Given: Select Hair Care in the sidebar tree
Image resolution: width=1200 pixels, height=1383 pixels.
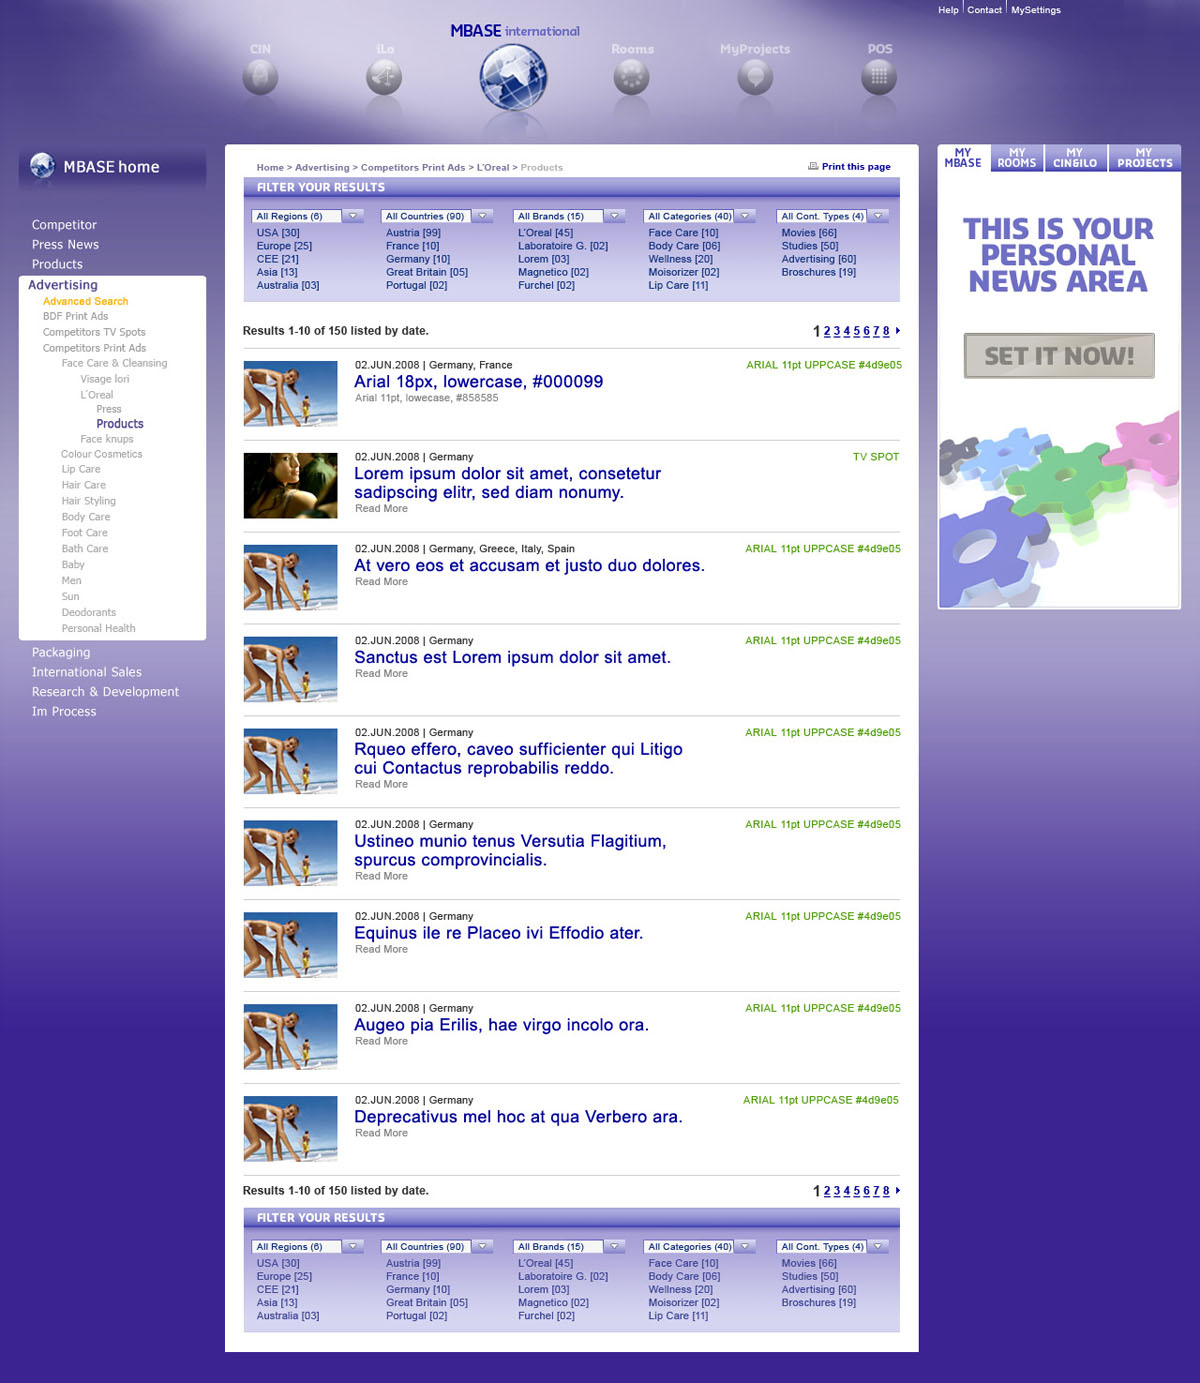Looking at the screenshot, I should [83, 485].
